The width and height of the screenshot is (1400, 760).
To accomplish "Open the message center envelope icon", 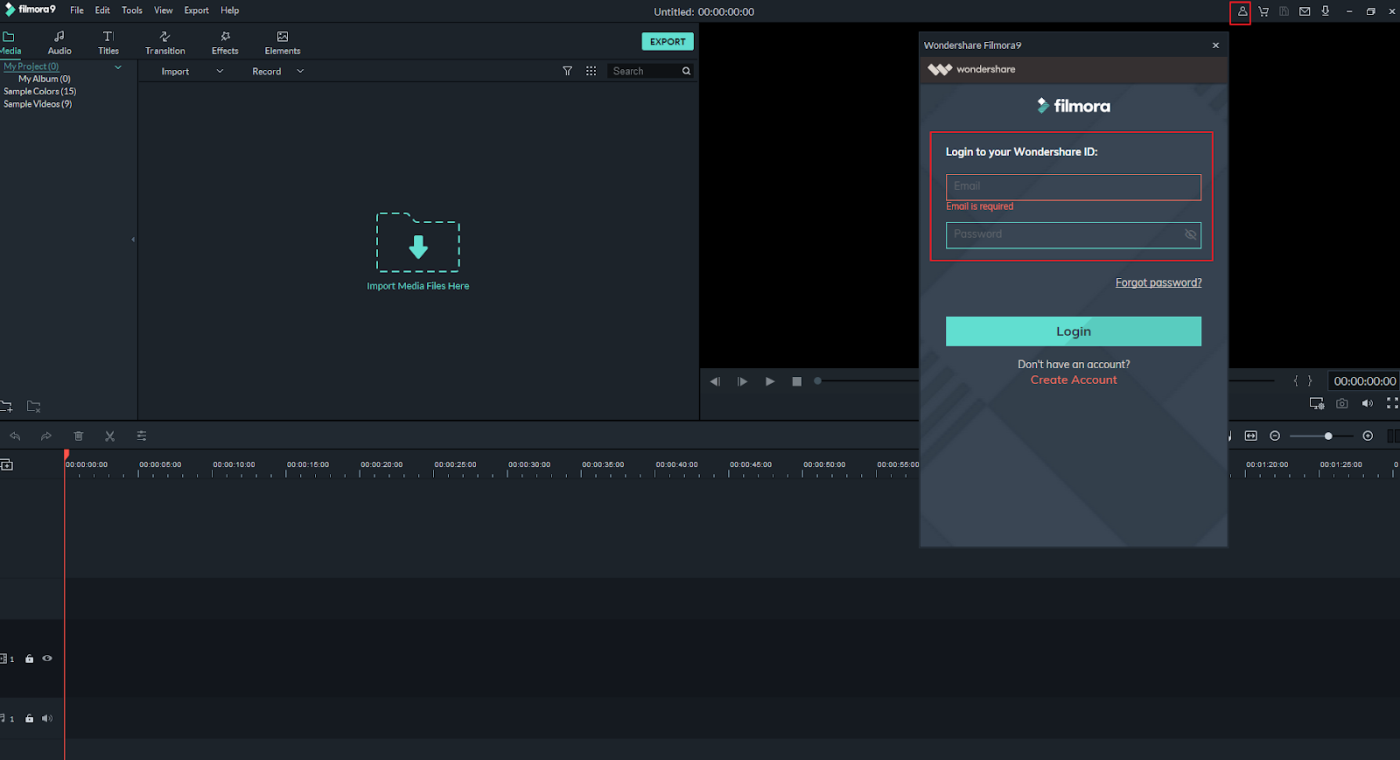I will [x=1305, y=12].
